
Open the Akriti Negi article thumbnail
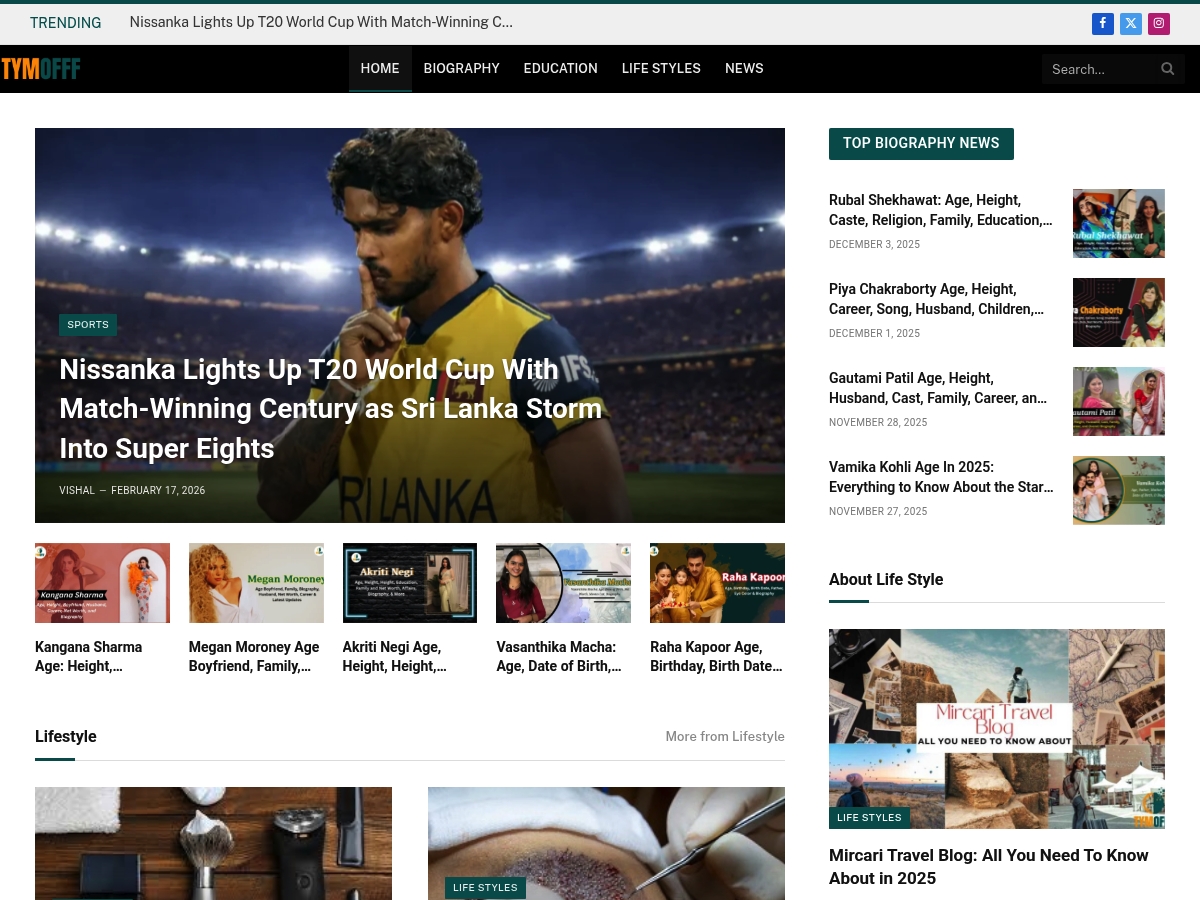pos(410,583)
